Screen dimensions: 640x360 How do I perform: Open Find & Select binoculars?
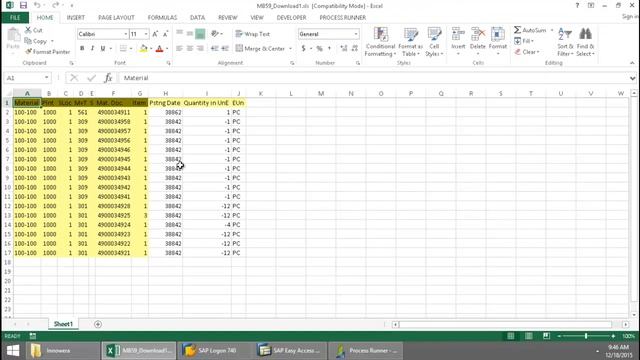coord(585,42)
